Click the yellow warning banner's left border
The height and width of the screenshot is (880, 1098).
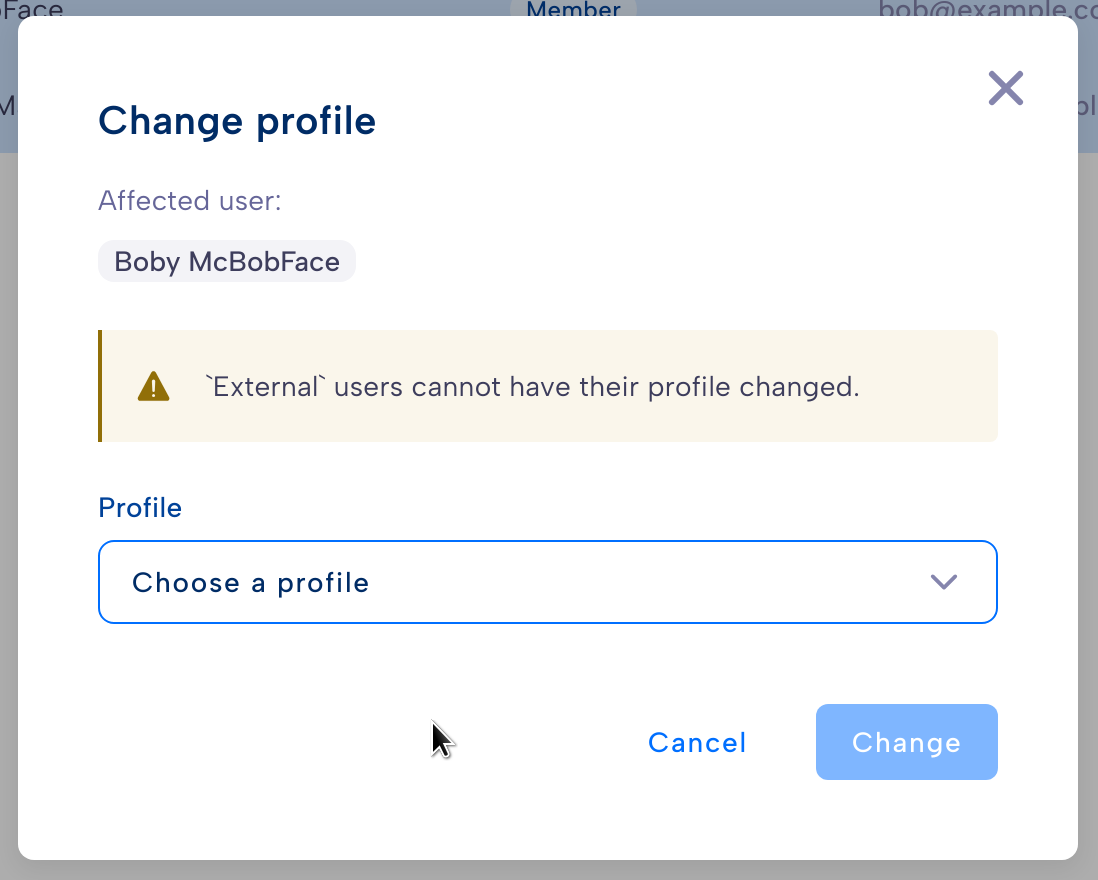tap(100, 386)
